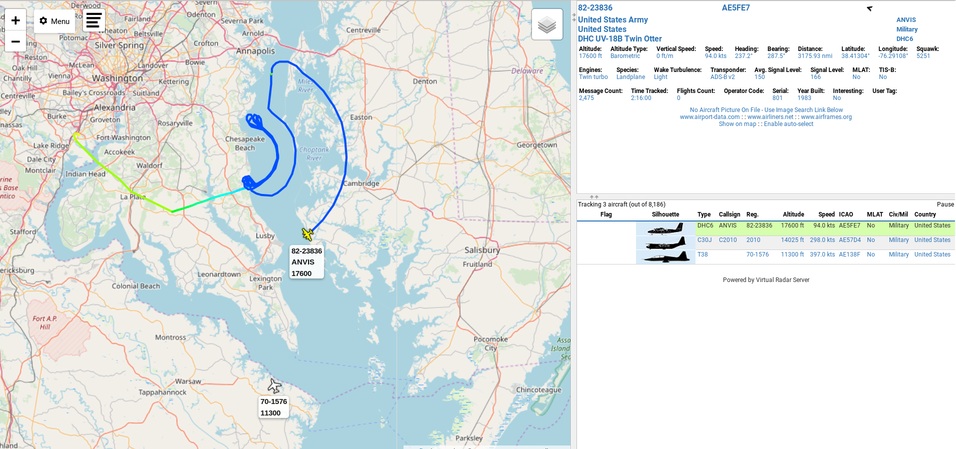Open www.airliners.net link
Image resolution: width=956 pixels, height=449 pixels.
coord(768,117)
